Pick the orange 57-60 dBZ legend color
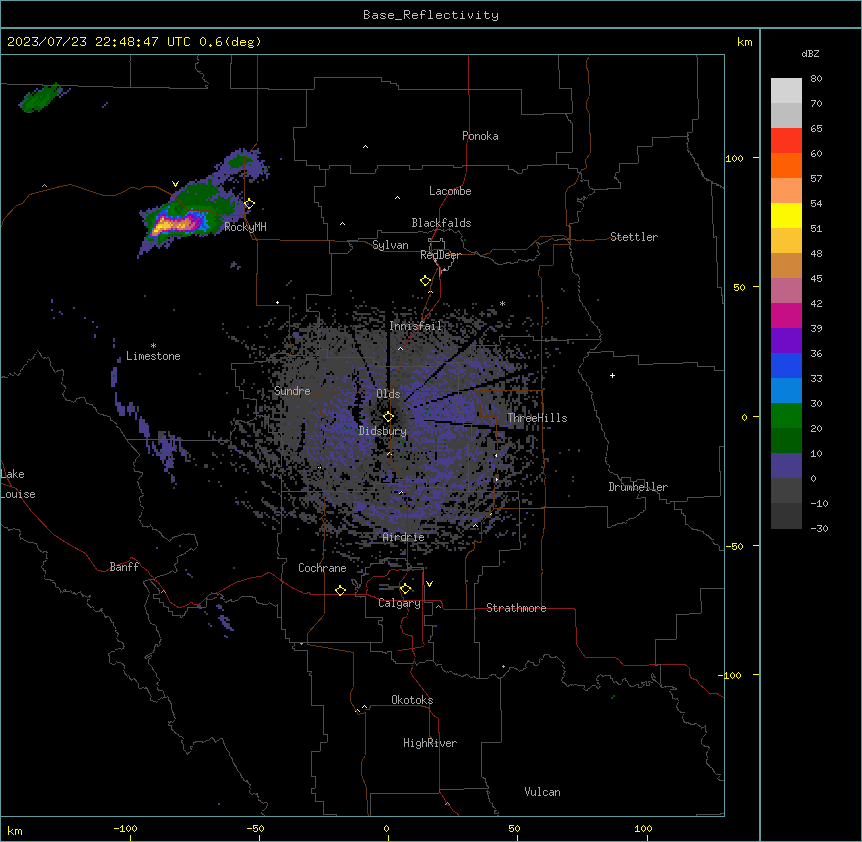The image size is (862, 842). tap(786, 165)
